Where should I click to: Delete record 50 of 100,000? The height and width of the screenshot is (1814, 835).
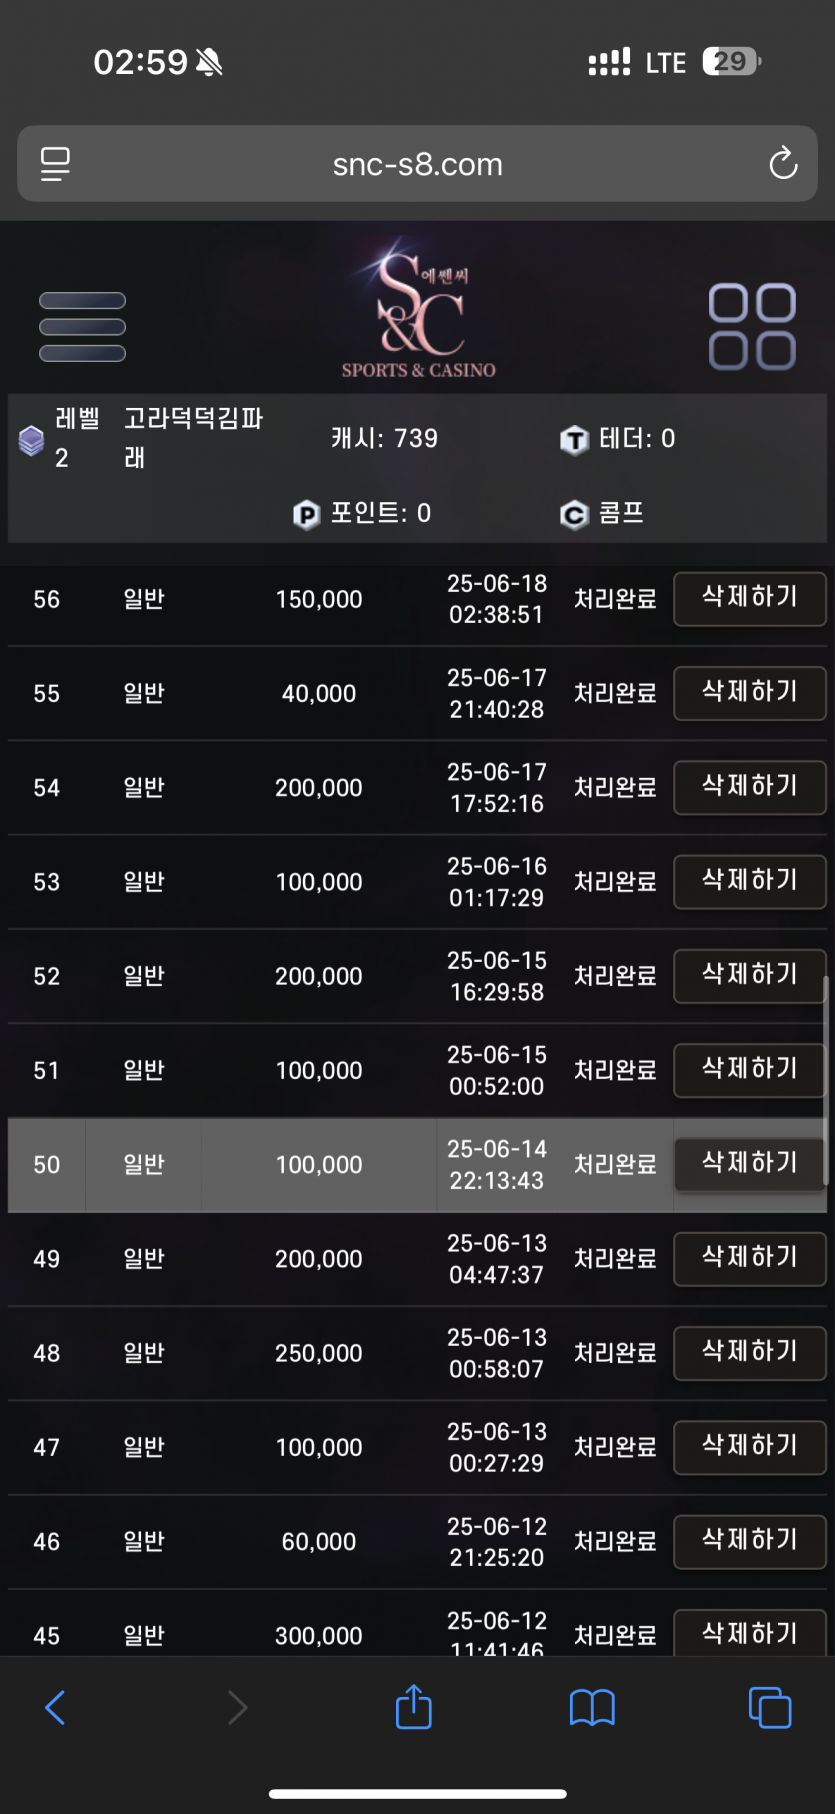click(750, 1165)
